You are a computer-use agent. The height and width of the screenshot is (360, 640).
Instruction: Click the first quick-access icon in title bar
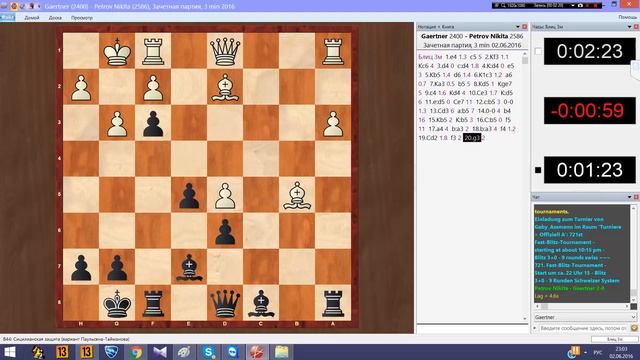[x=4, y=6]
